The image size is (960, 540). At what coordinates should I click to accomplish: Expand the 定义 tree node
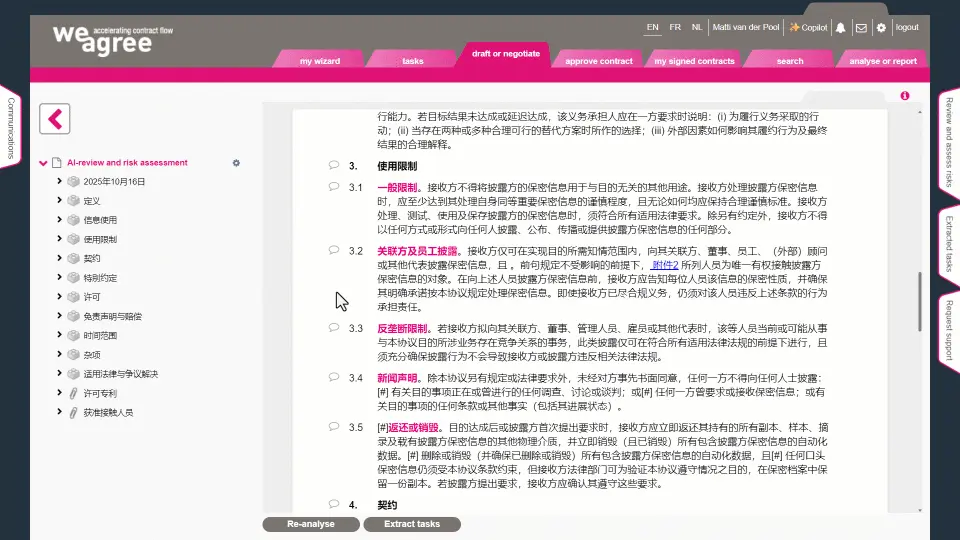point(59,200)
